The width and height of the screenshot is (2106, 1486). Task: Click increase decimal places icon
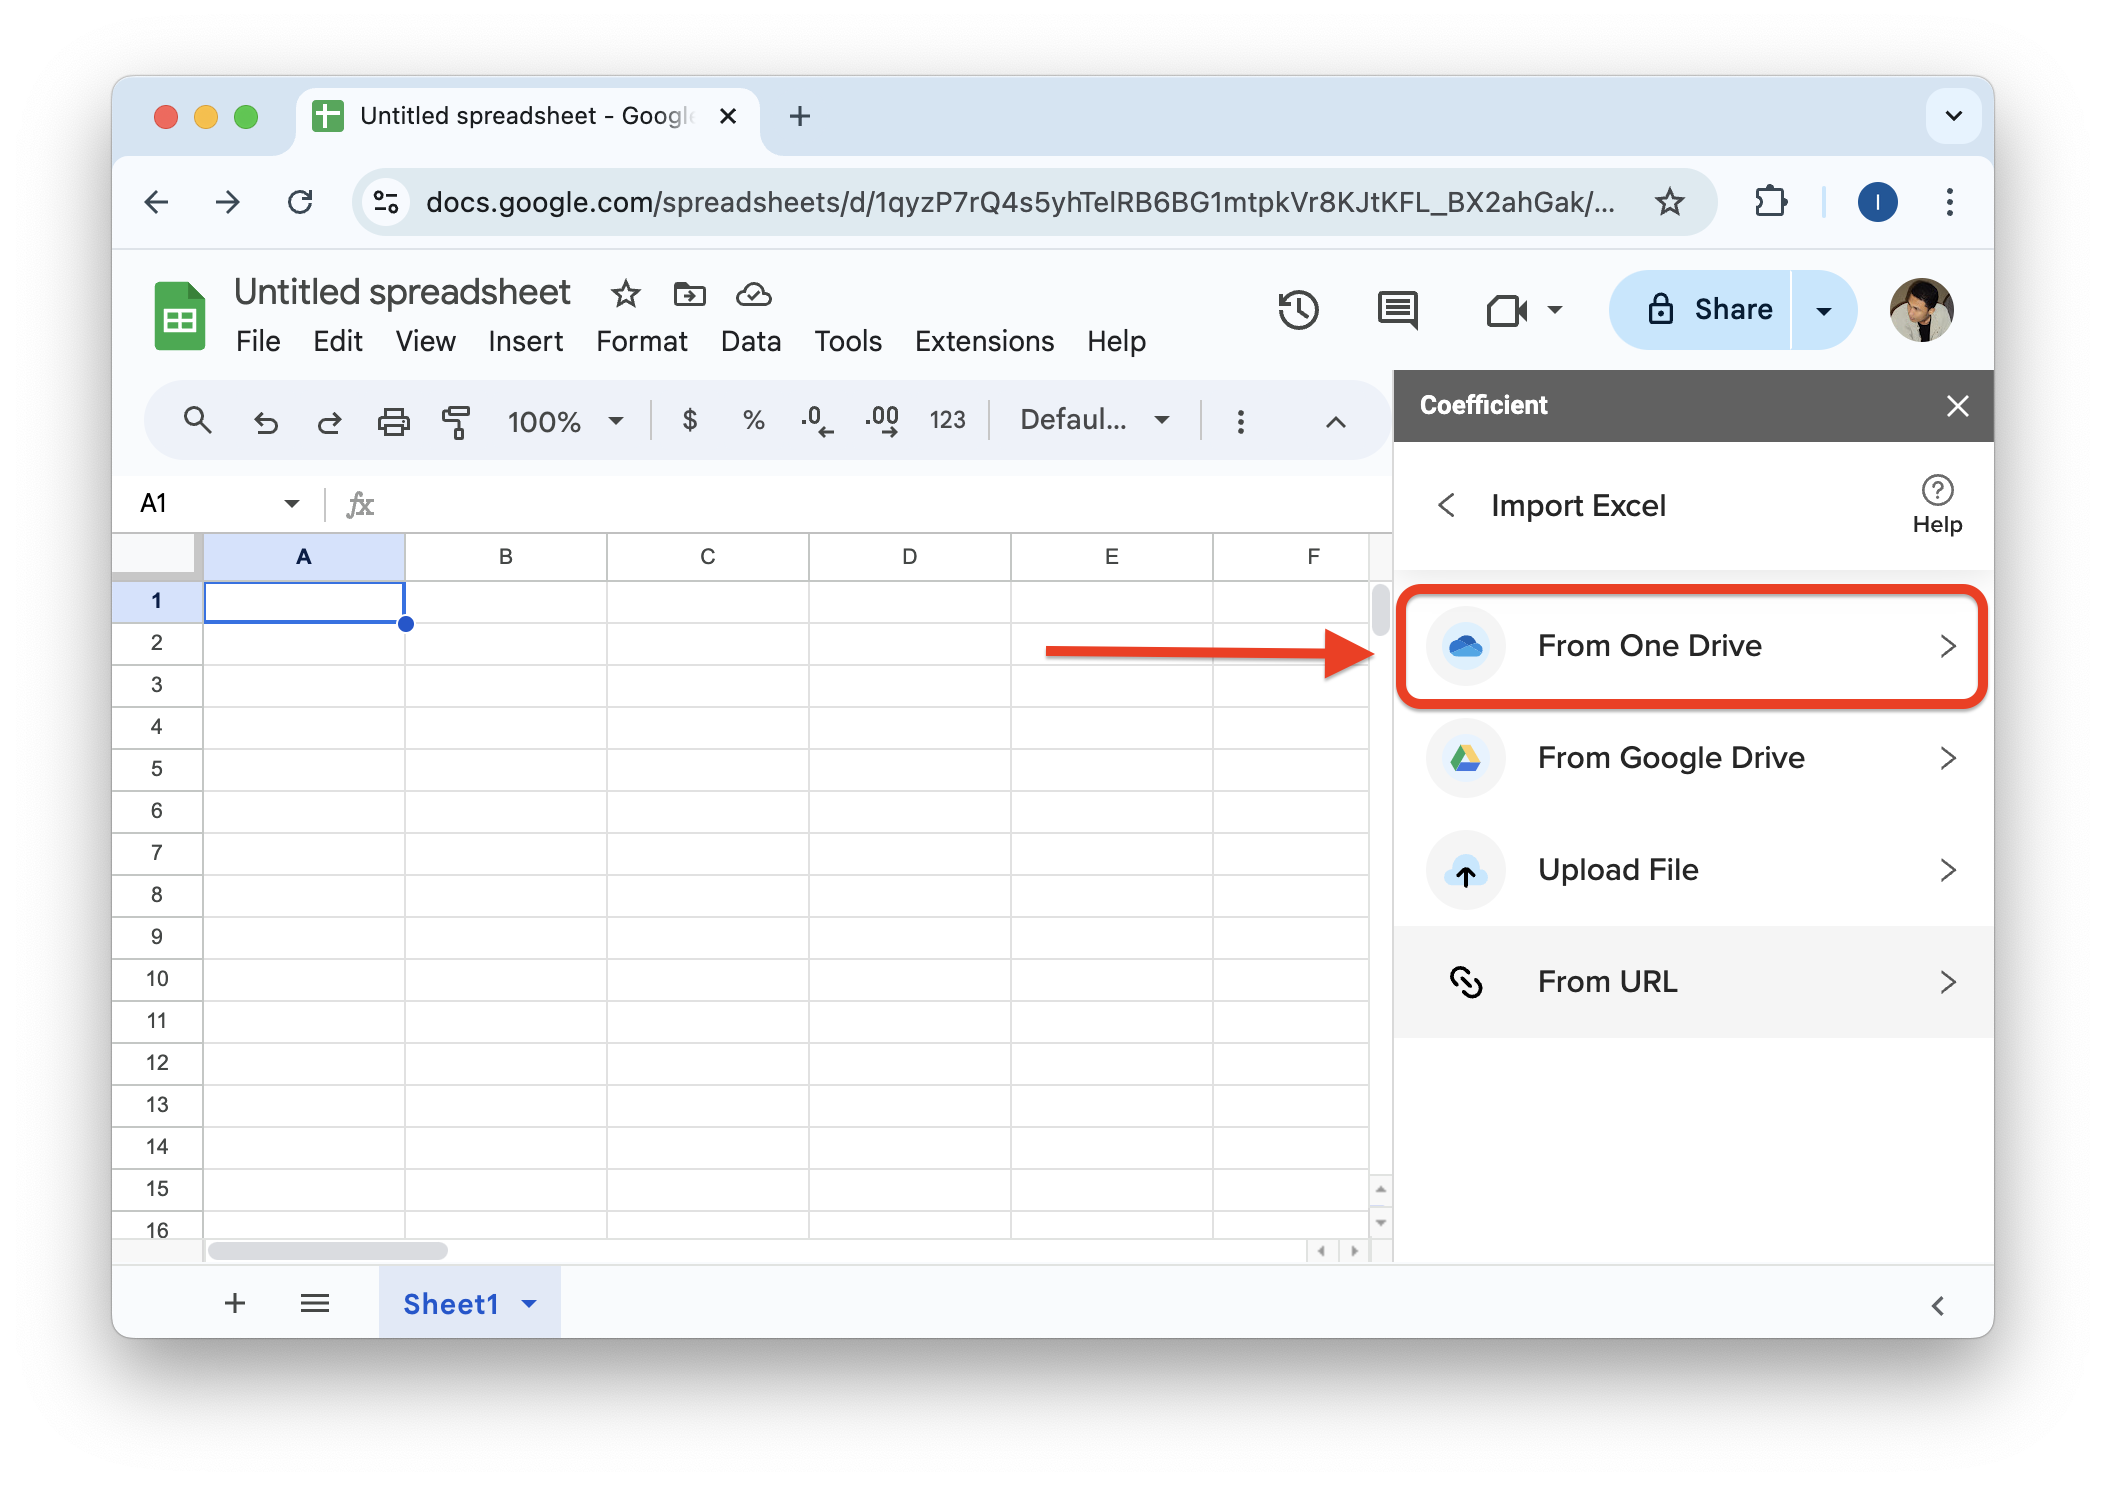point(881,420)
